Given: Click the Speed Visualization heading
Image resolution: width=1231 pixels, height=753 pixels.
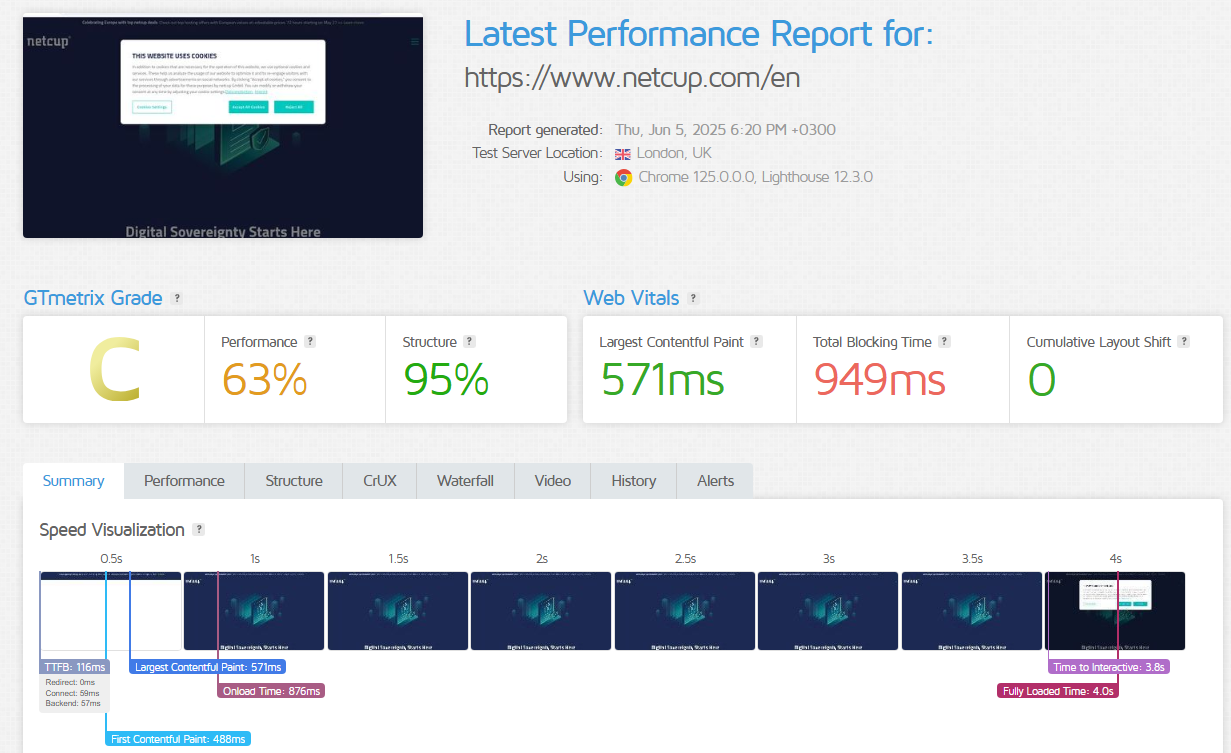Looking at the screenshot, I should tap(112, 530).
